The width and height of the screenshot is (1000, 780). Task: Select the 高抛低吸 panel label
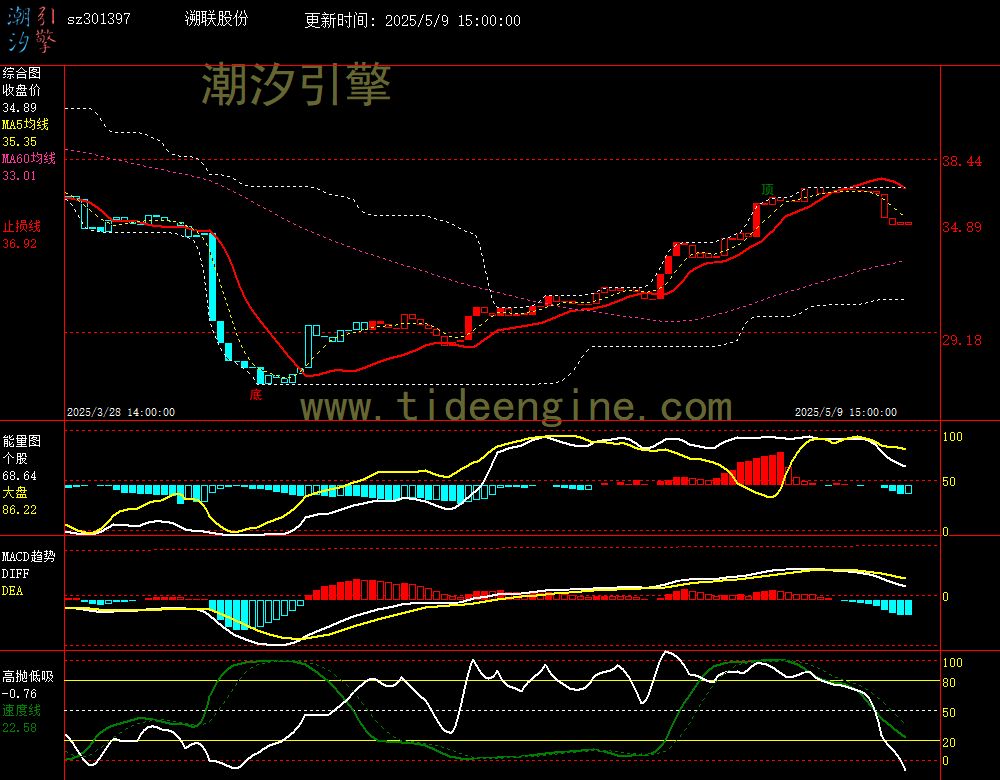(x=29, y=676)
